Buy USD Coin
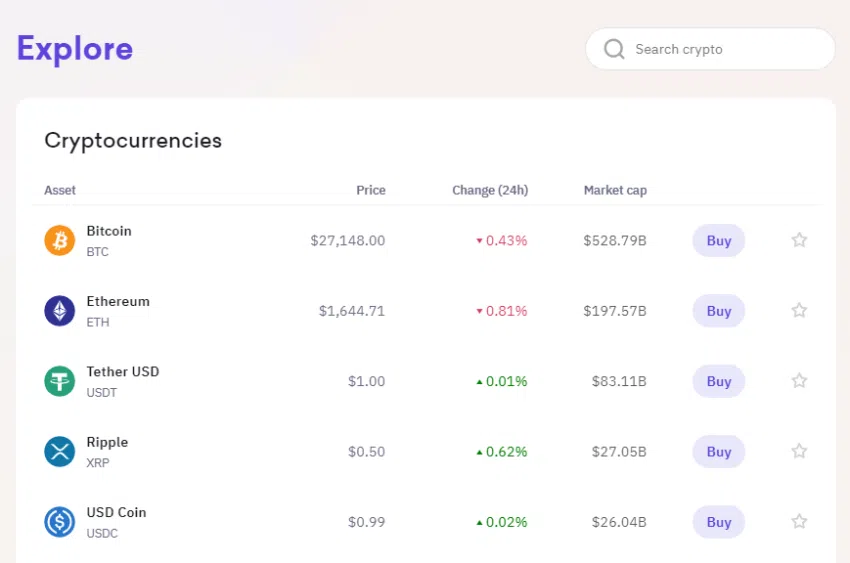850x563 pixels. coord(719,522)
